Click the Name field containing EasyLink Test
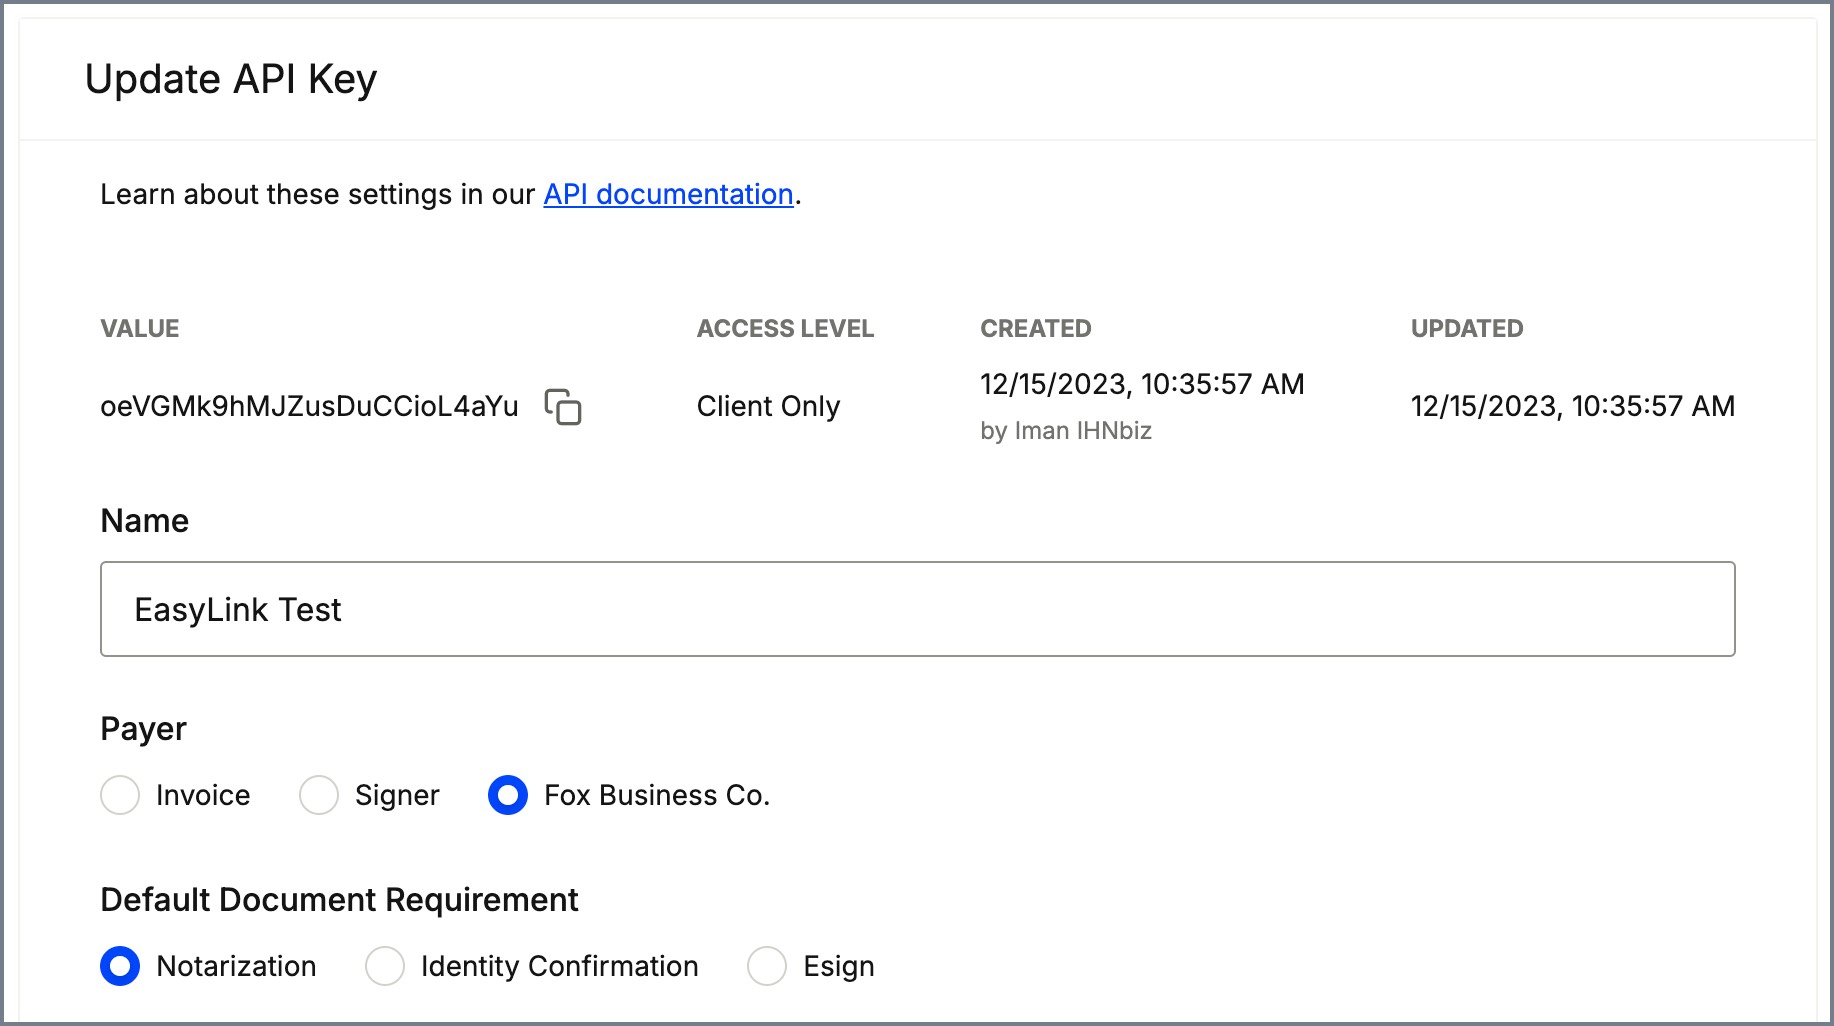The width and height of the screenshot is (1834, 1026). point(917,609)
